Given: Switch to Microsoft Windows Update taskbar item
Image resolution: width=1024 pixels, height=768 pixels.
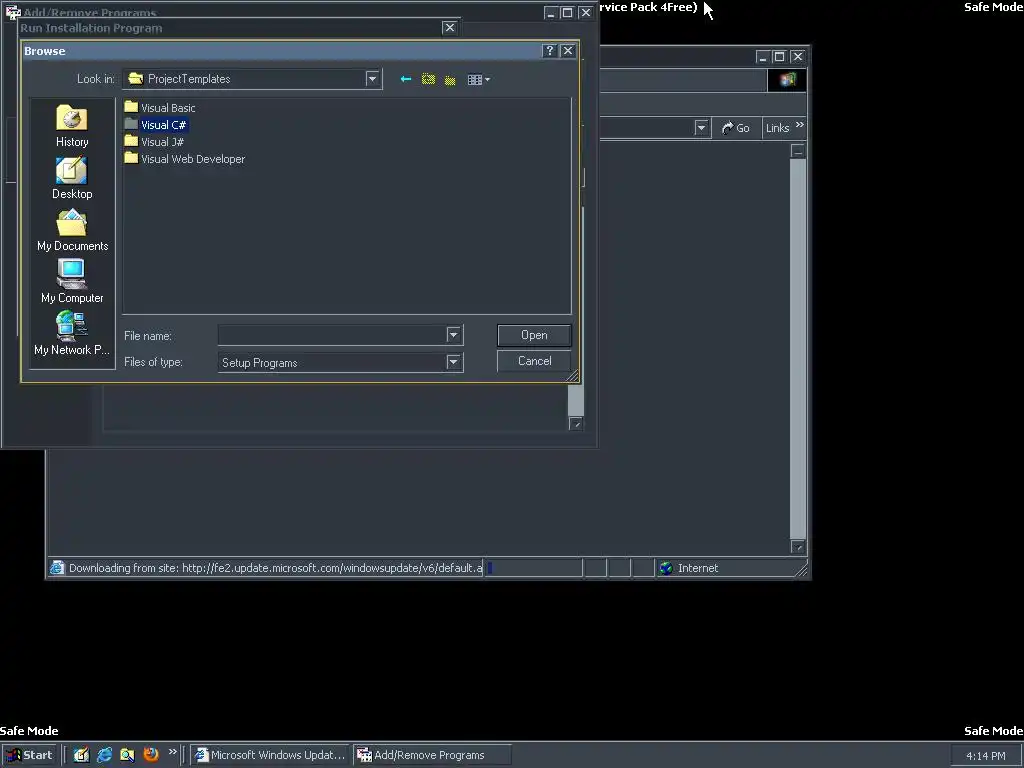Looking at the screenshot, I should point(270,755).
